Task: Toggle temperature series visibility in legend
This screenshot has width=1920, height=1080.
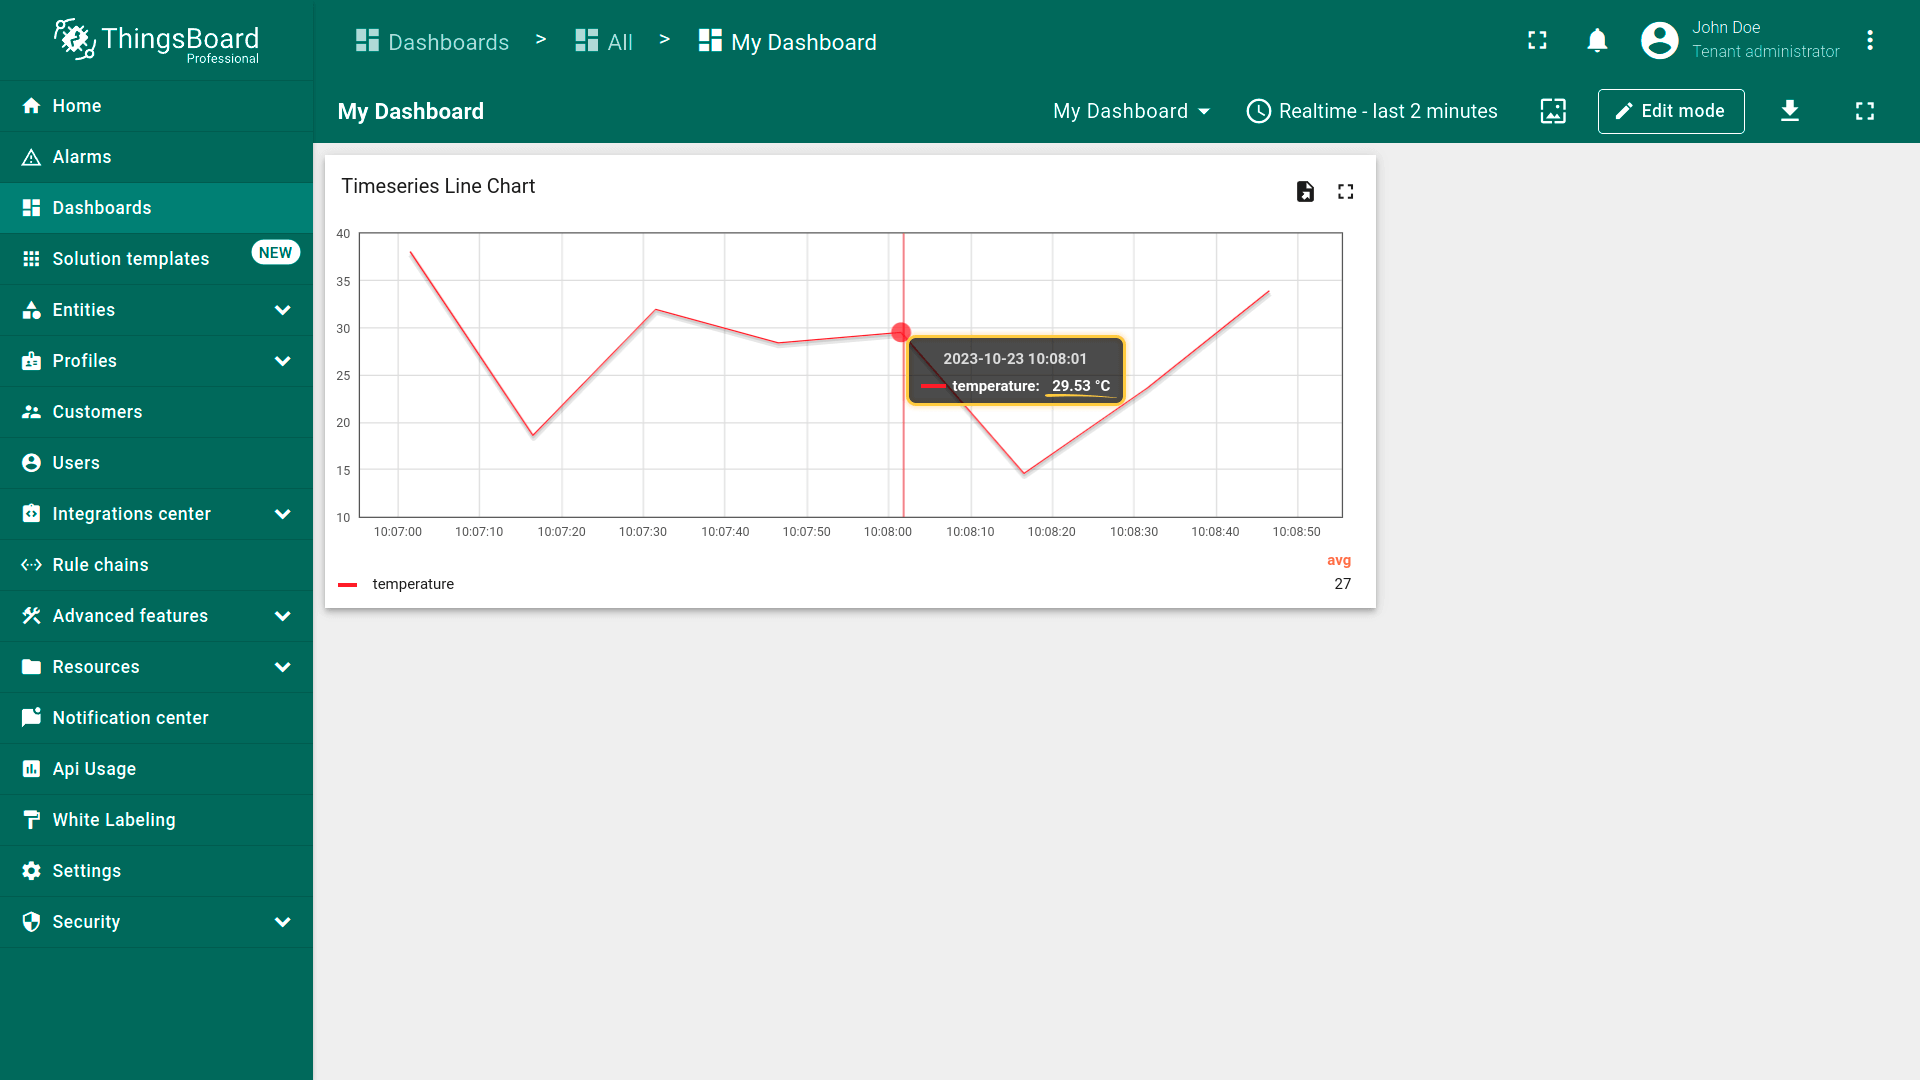Action: [x=413, y=584]
